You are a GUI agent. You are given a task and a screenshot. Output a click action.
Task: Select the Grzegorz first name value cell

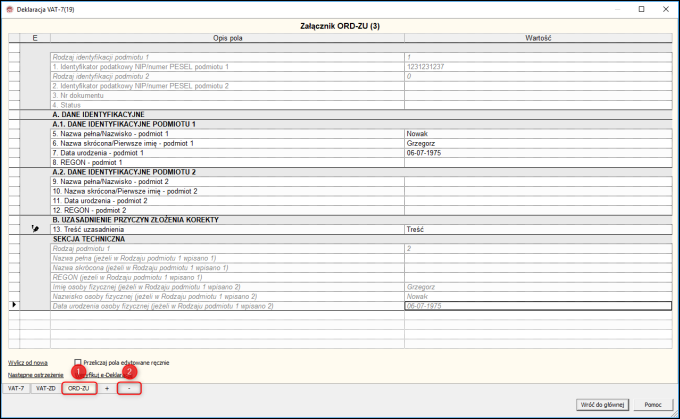click(538, 143)
